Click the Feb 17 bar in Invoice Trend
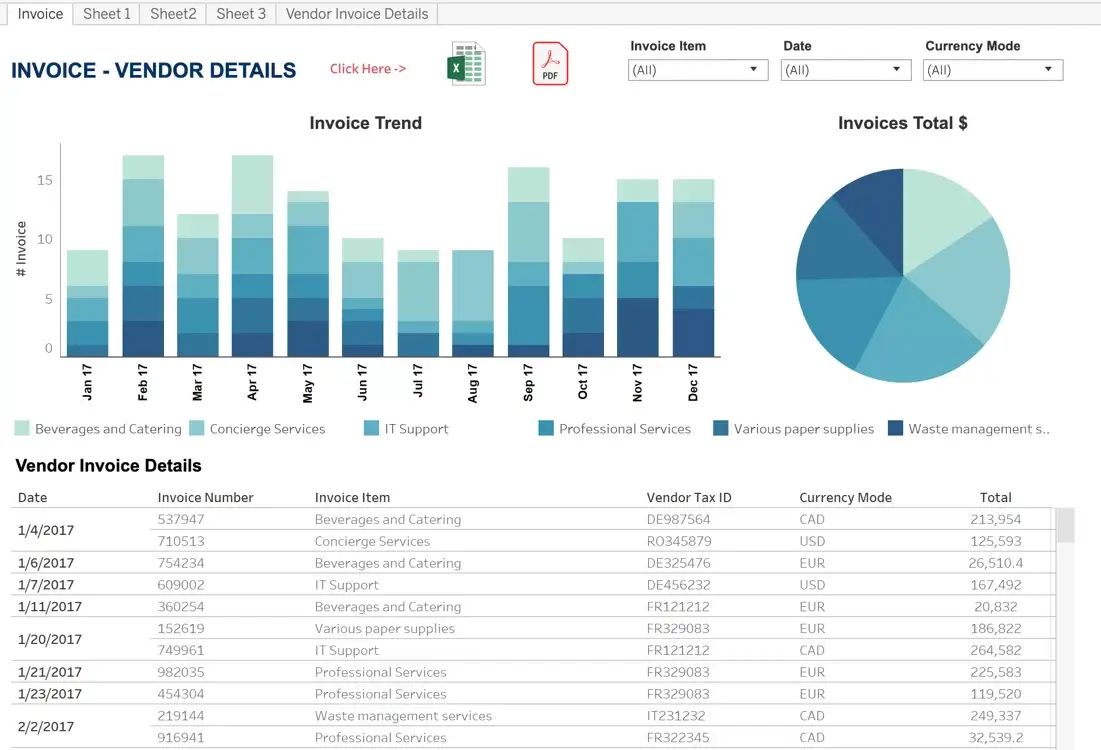 click(x=143, y=256)
